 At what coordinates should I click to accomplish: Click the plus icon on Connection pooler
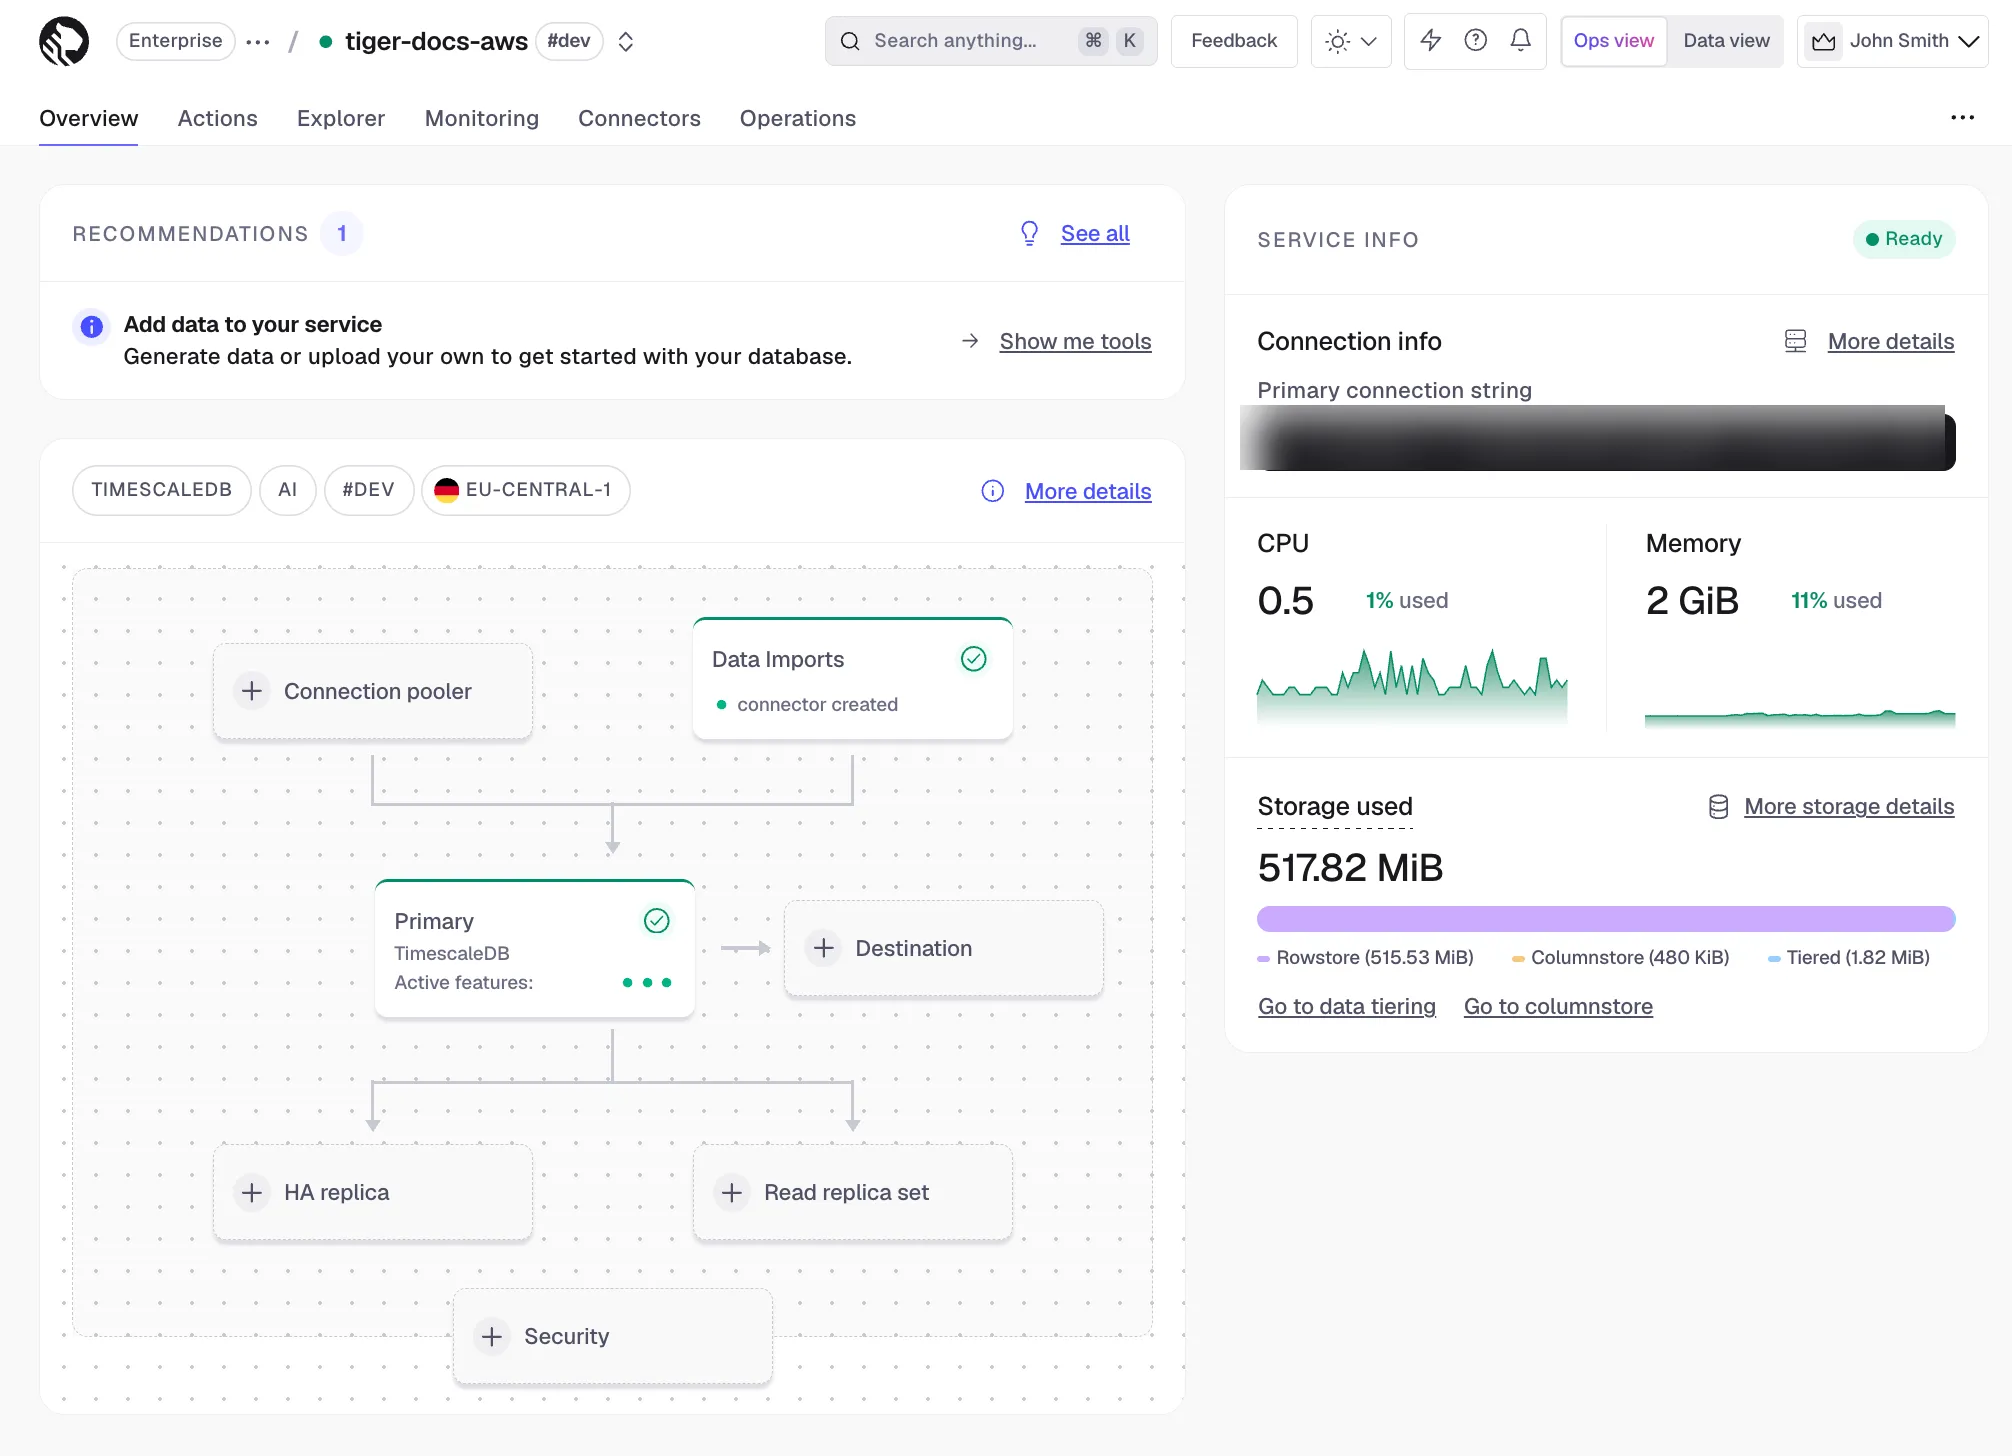click(252, 691)
